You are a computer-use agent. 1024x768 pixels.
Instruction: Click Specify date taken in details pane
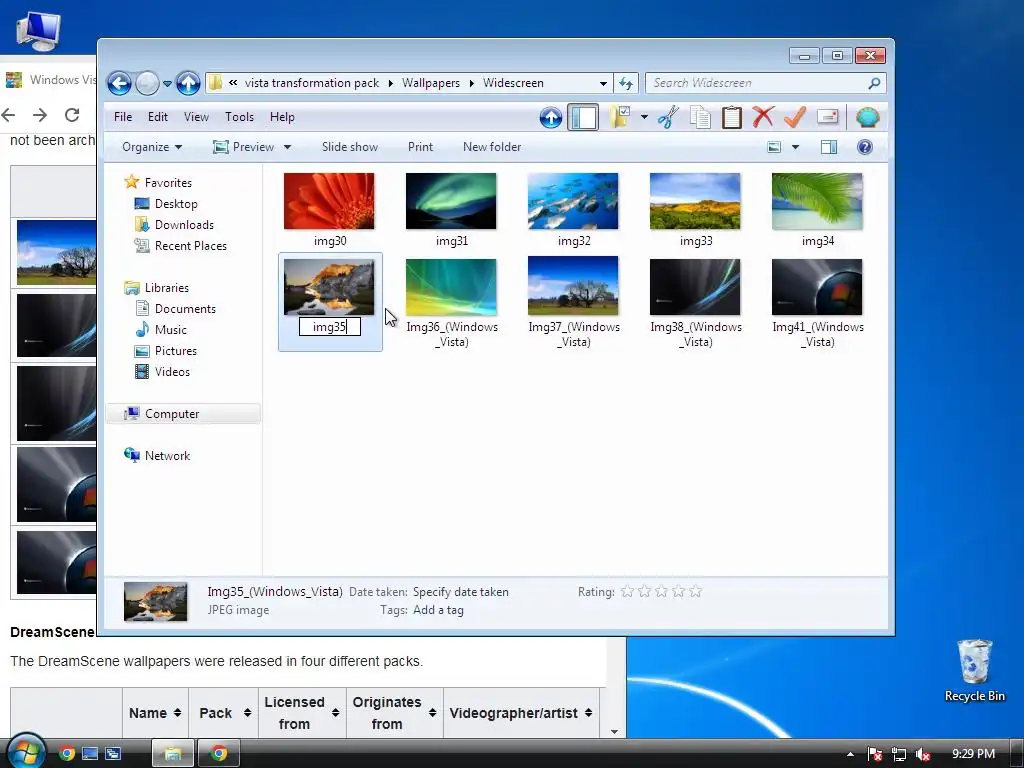click(460, 592)
